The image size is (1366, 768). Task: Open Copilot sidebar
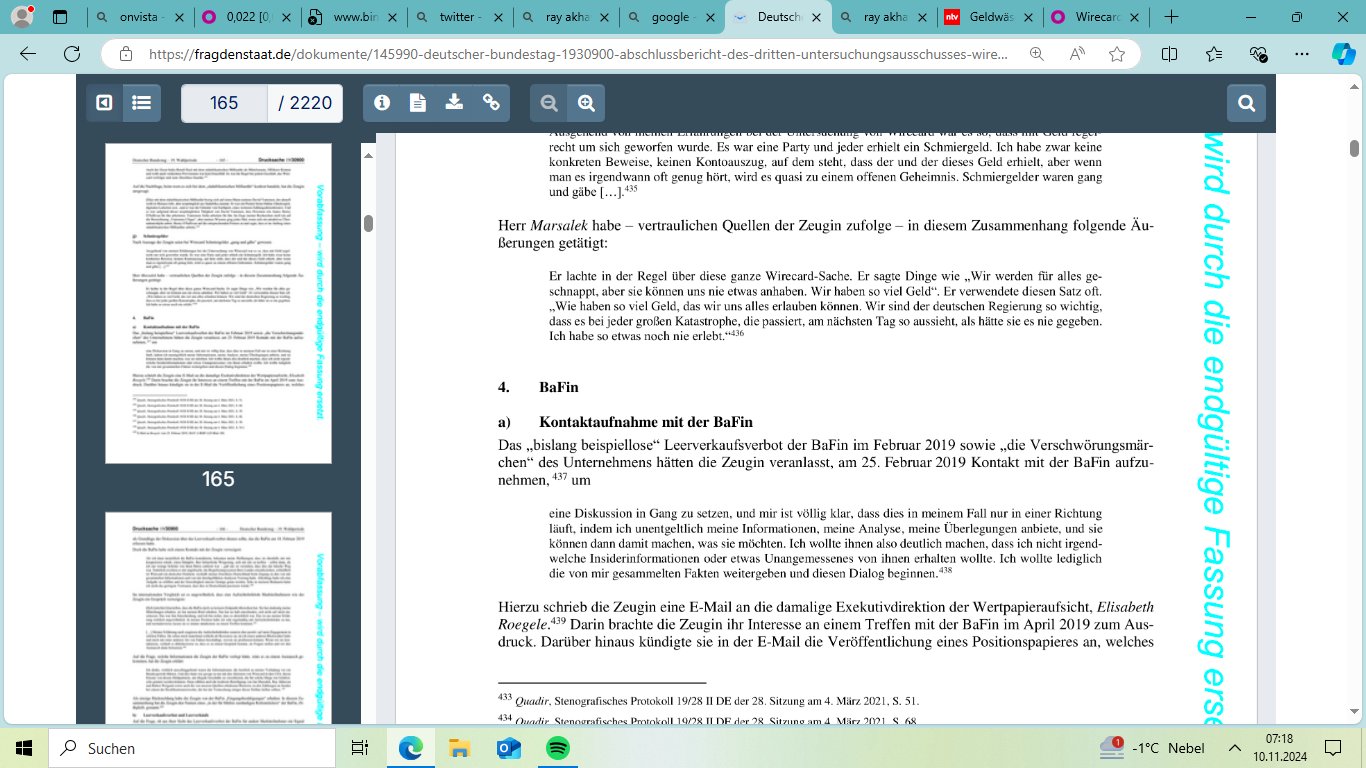point(1343,54)
